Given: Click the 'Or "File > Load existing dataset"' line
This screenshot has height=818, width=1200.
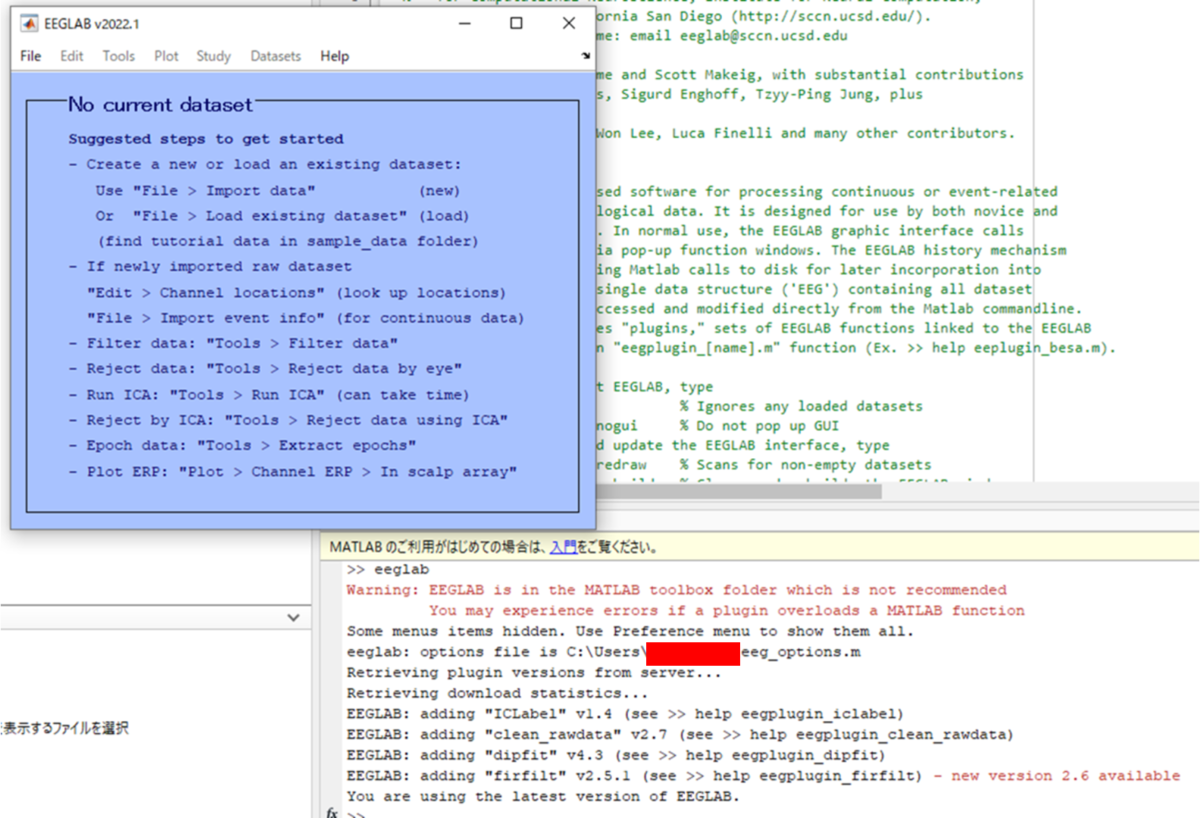Looking at the screenshot, I should pos(282,216).
